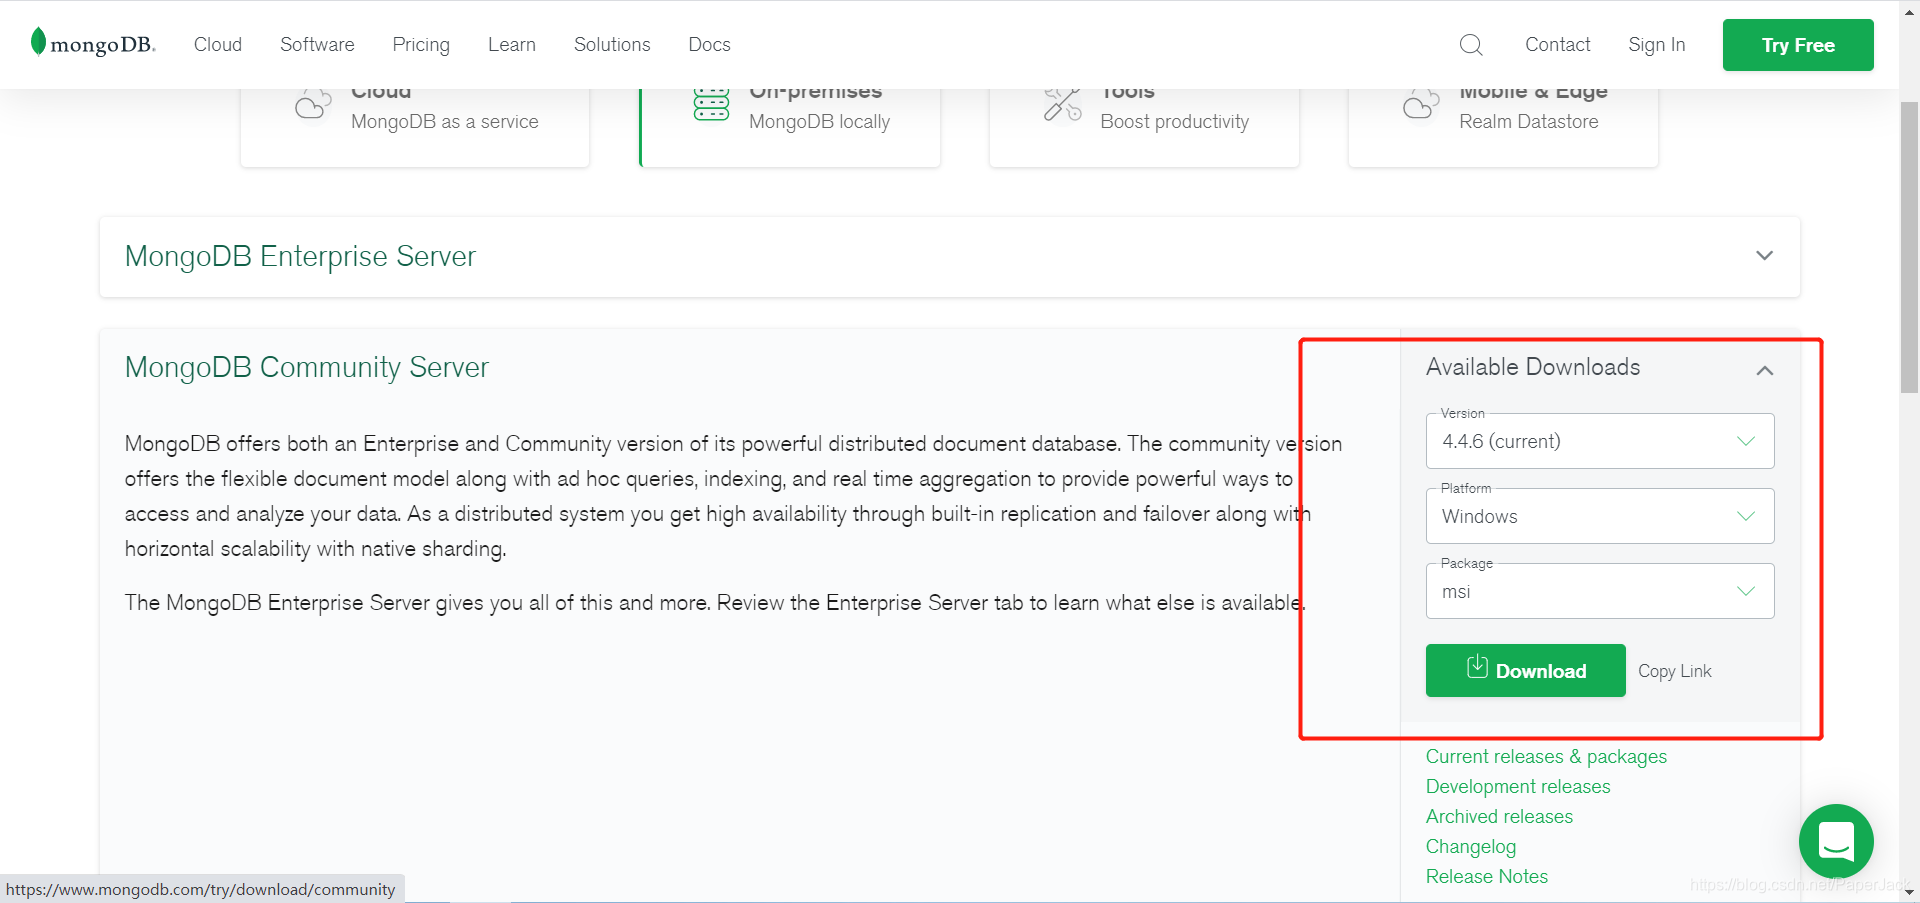Click the Tools wrench icon

coord(1062,104)
